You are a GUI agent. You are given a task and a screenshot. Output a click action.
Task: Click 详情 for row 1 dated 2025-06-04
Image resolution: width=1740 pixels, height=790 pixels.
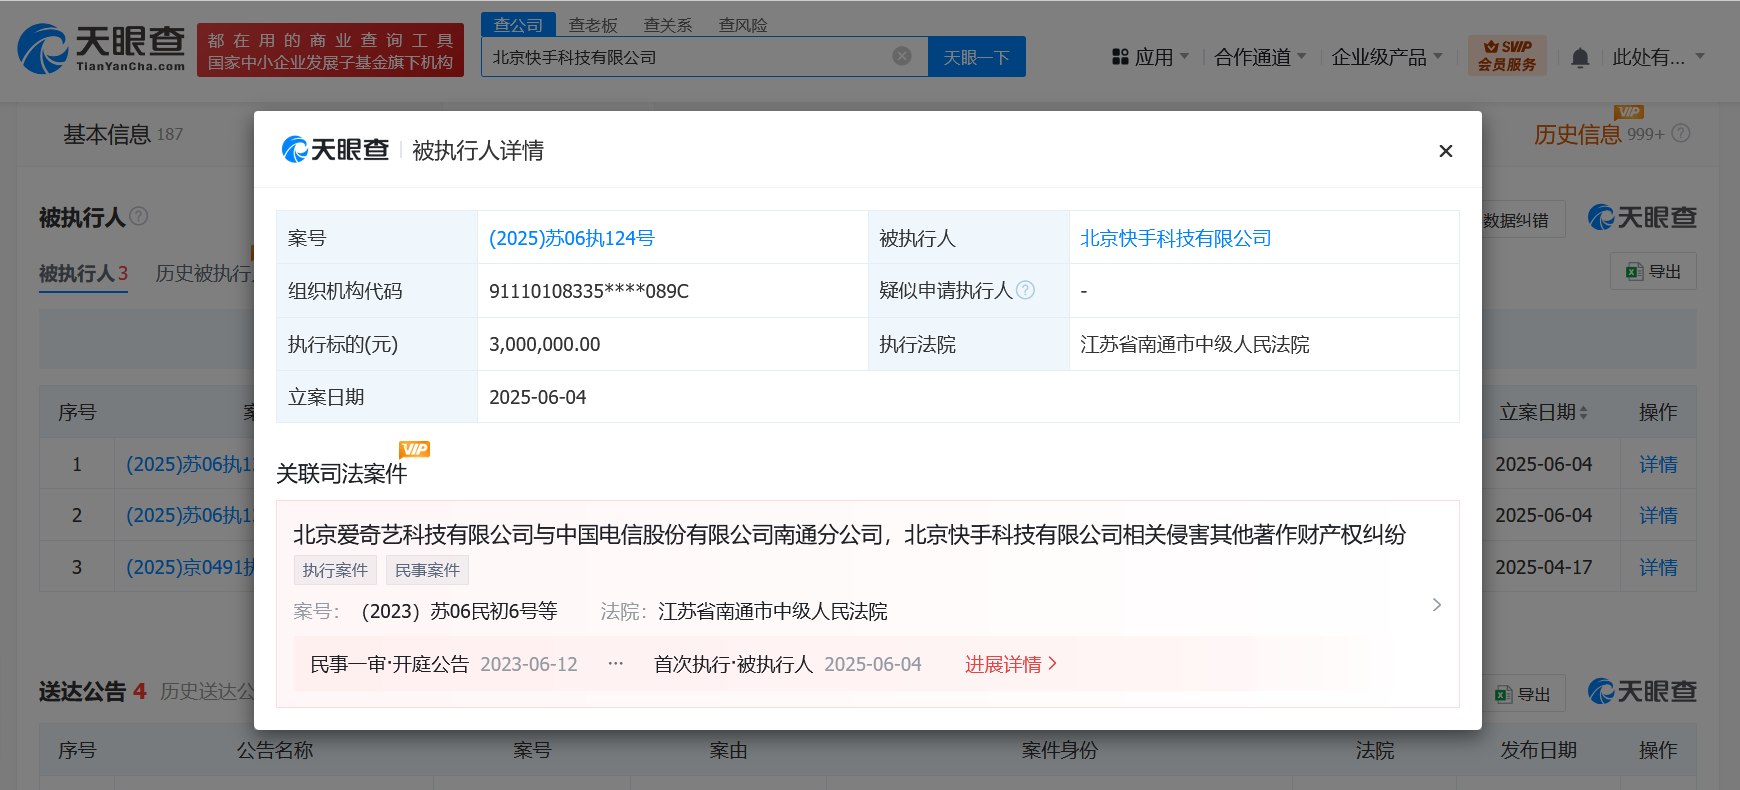pos(1658,464)
